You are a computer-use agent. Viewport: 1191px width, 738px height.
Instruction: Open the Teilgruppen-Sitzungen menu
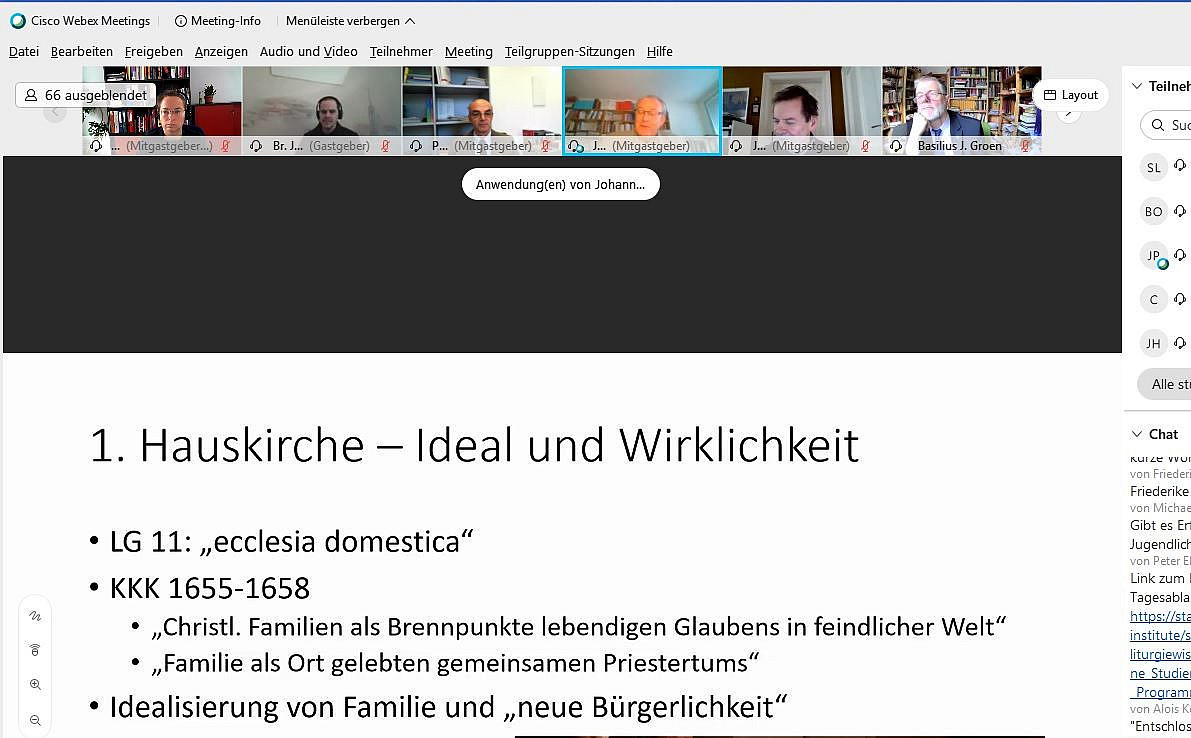(x=569, y=52)
